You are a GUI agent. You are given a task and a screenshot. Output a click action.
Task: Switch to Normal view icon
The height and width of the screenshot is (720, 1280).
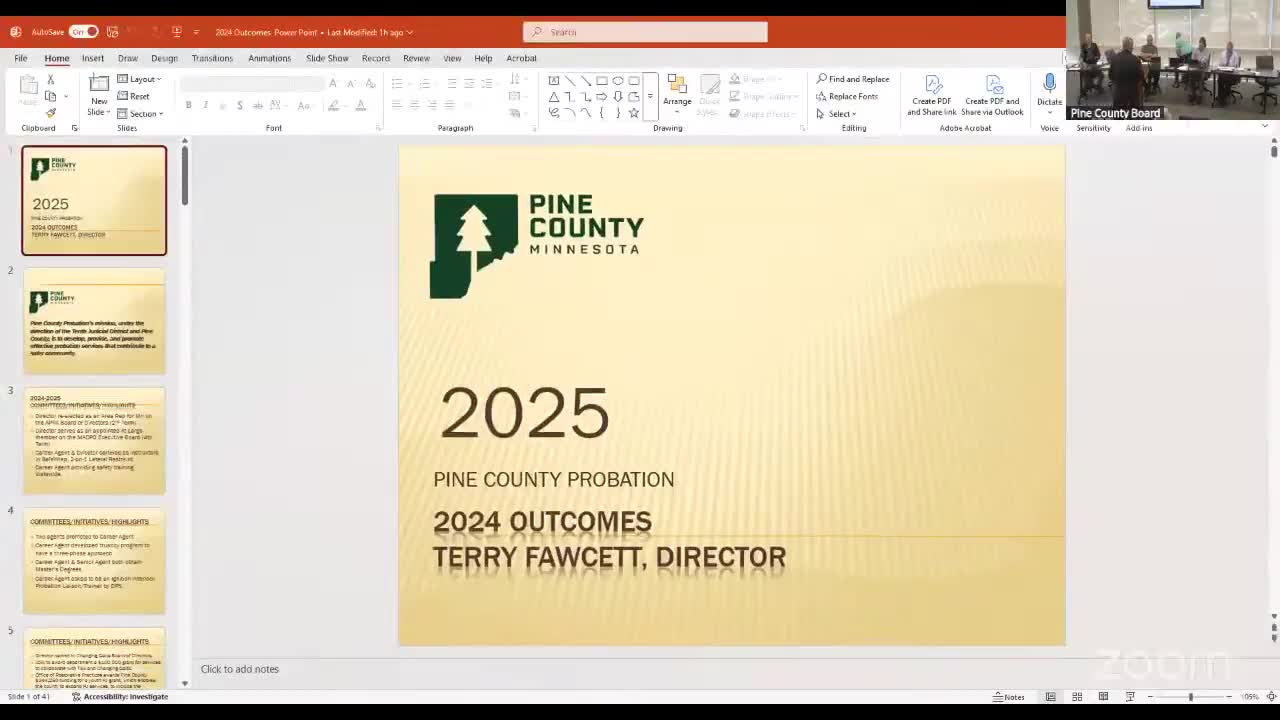(1050, 697)
